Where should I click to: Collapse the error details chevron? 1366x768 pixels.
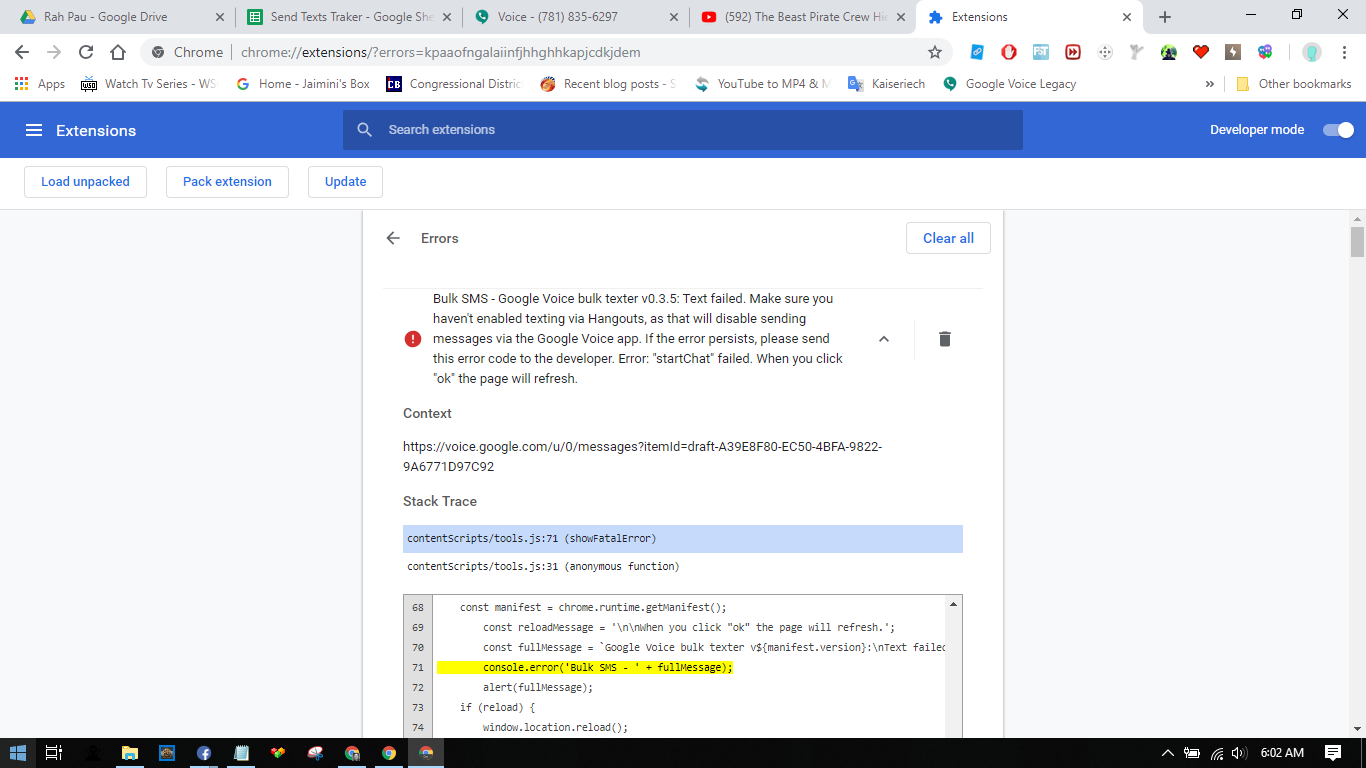tap(884, 339)
